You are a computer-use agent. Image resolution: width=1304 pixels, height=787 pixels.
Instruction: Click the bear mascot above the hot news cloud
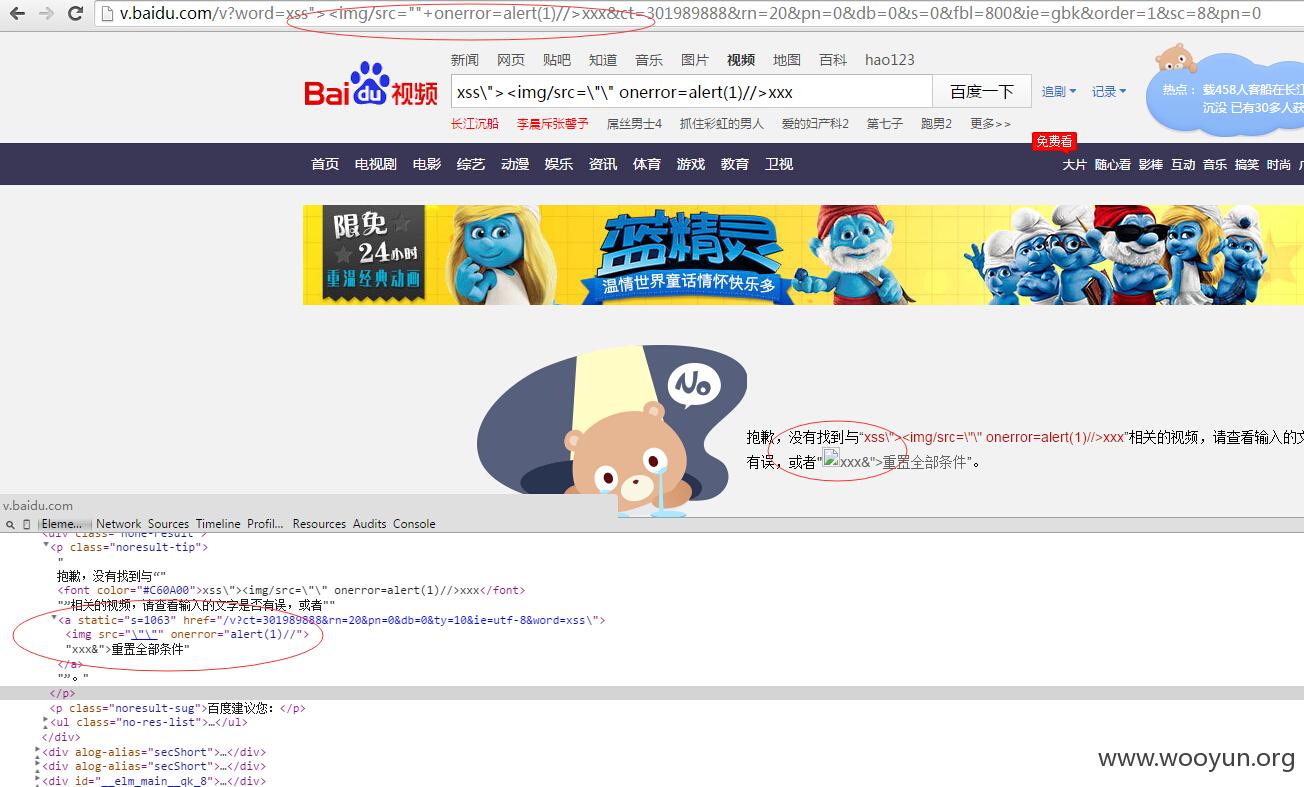point(1176,58)
